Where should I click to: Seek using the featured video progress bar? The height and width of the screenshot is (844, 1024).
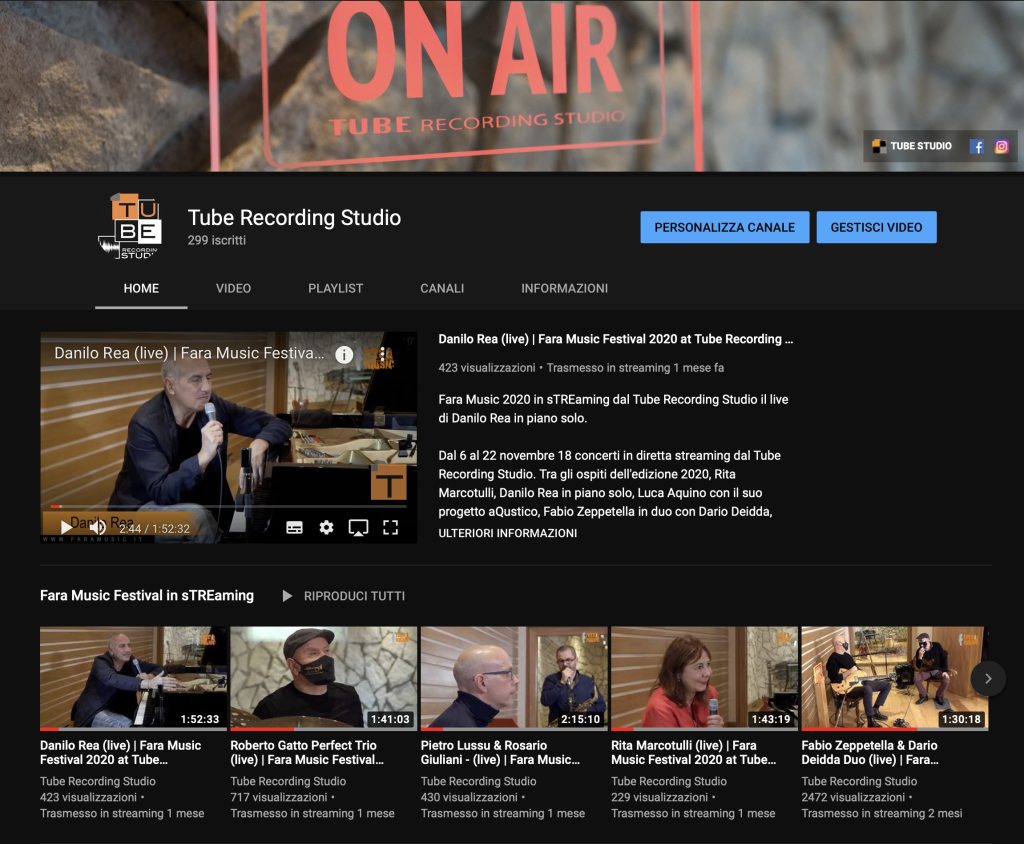point(229,506)
